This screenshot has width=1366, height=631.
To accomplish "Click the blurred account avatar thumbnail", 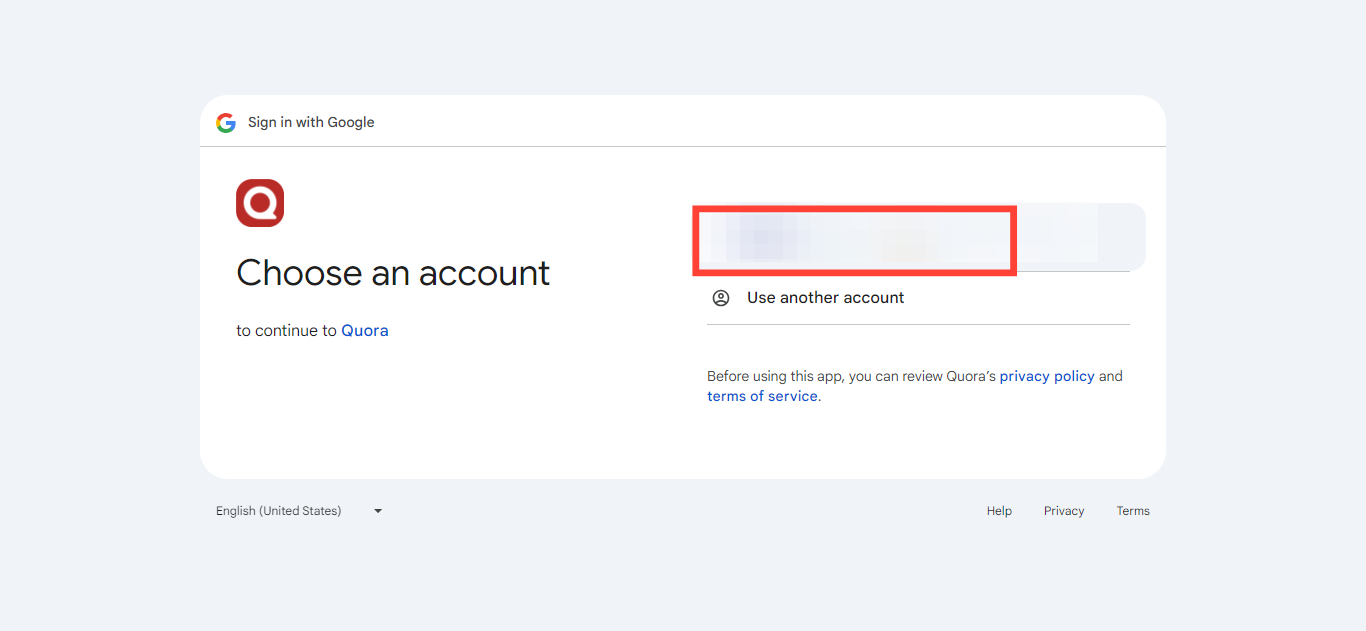I will click(762, 238).
